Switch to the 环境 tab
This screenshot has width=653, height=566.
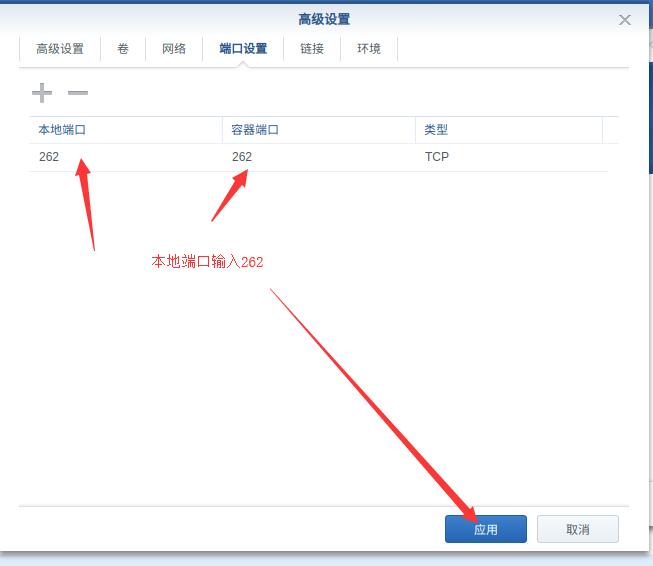[x=369, y=48]
